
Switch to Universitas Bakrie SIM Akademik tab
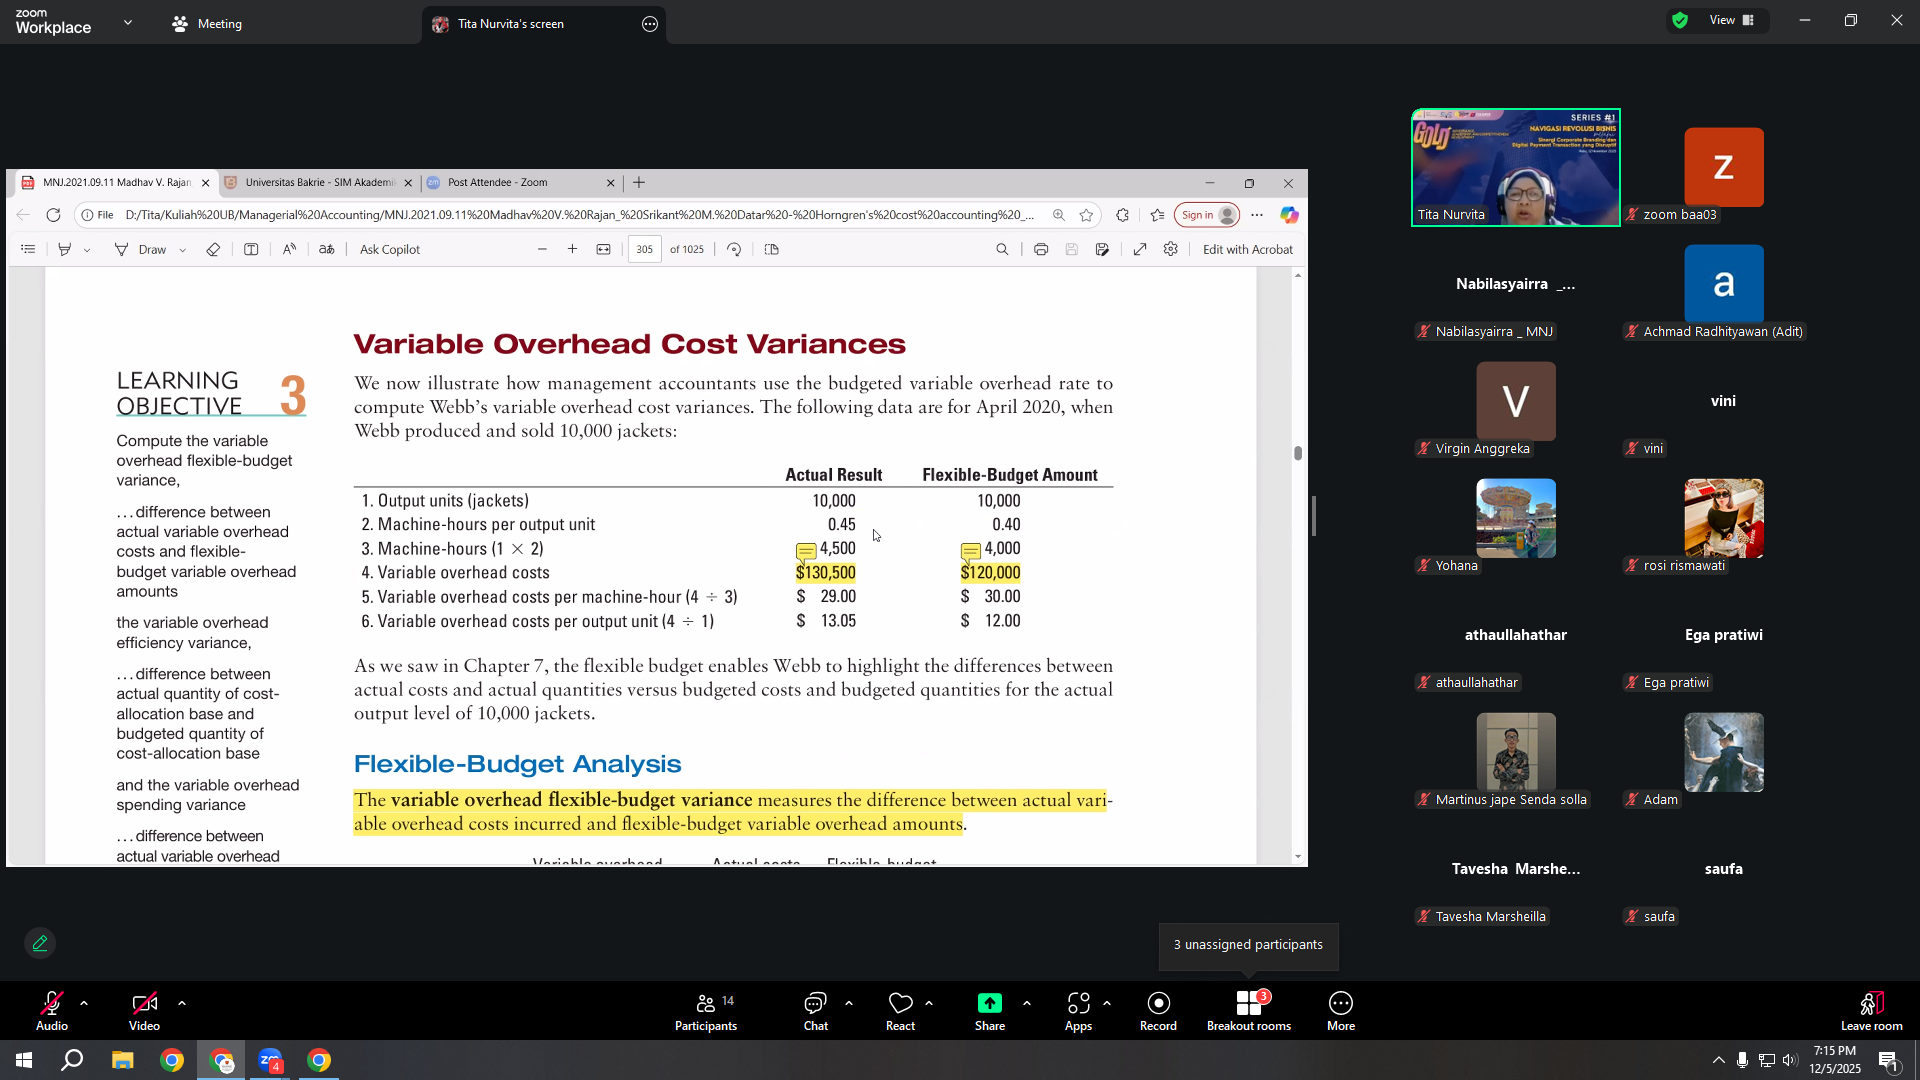click(x=319, y=182)
